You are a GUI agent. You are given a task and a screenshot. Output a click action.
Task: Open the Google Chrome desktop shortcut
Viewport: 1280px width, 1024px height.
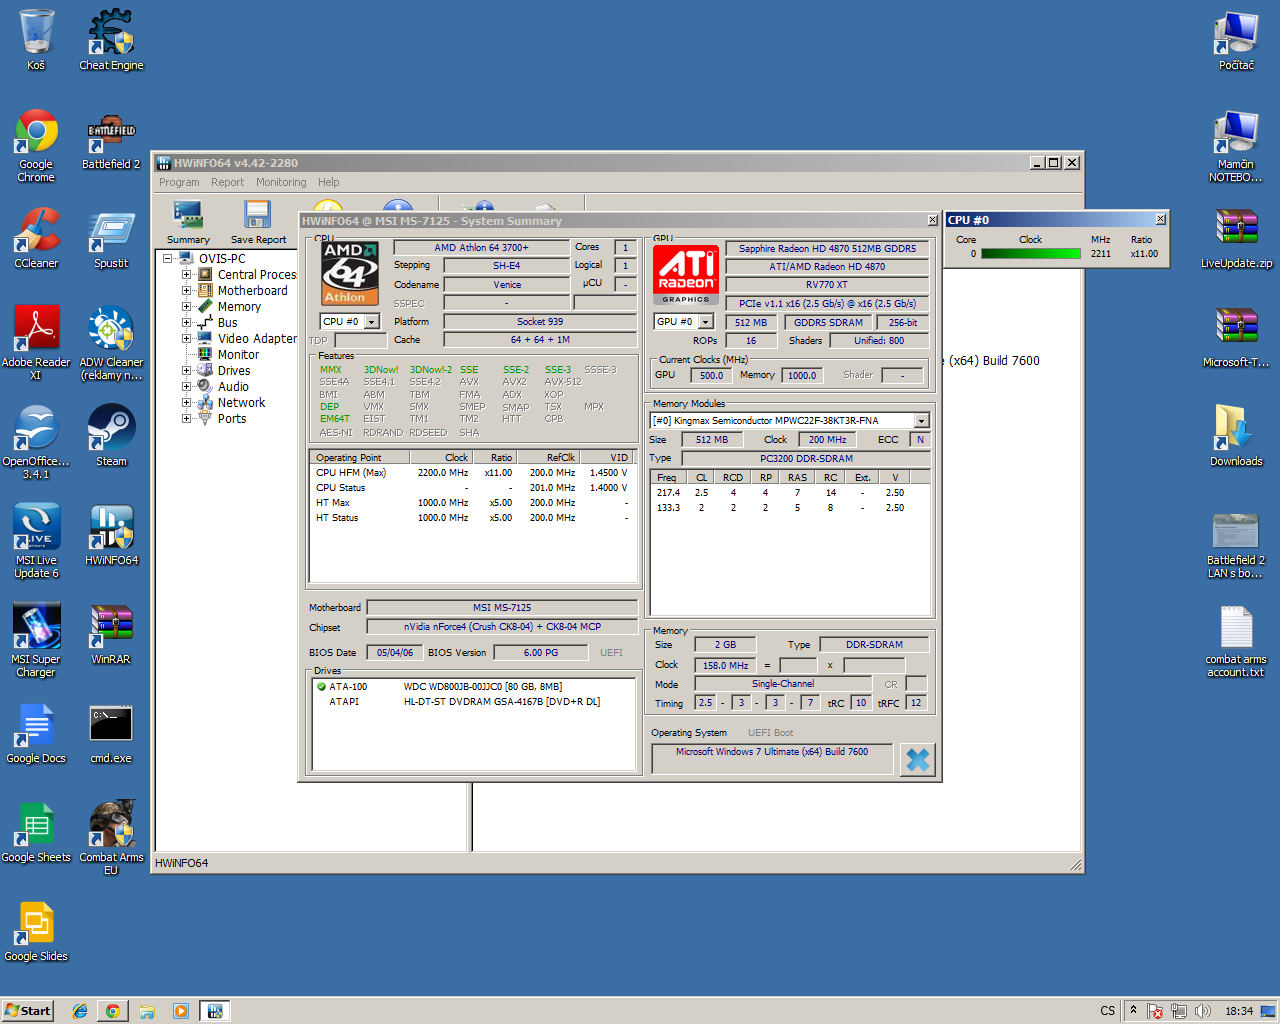click(x=36, y=146)
